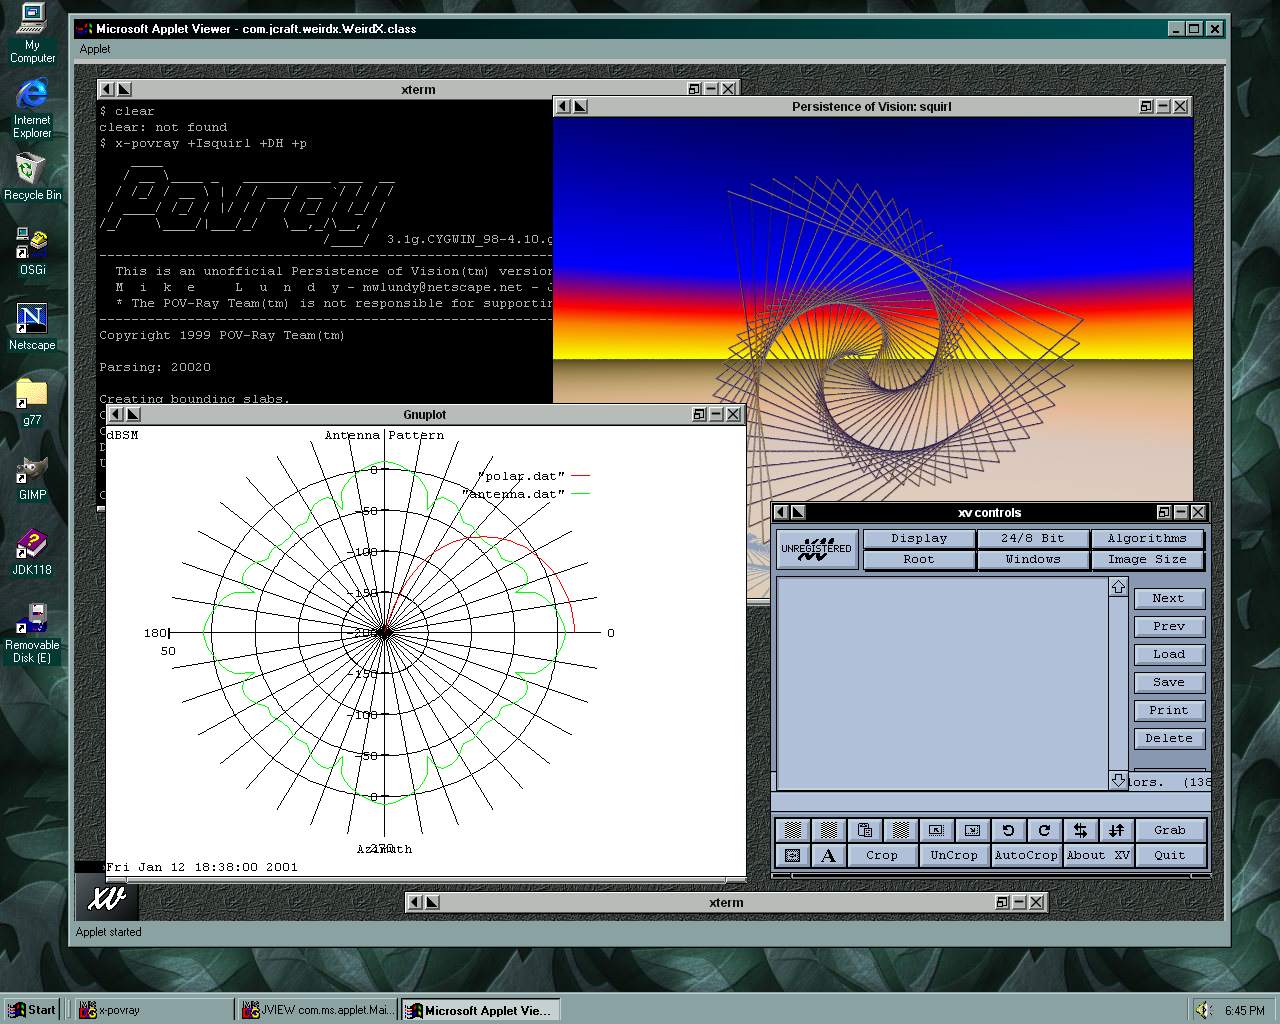The height and width of the screenshot is (1024, 1280).
Task: Open My Computer desktop icon
Action: point(32,33)
